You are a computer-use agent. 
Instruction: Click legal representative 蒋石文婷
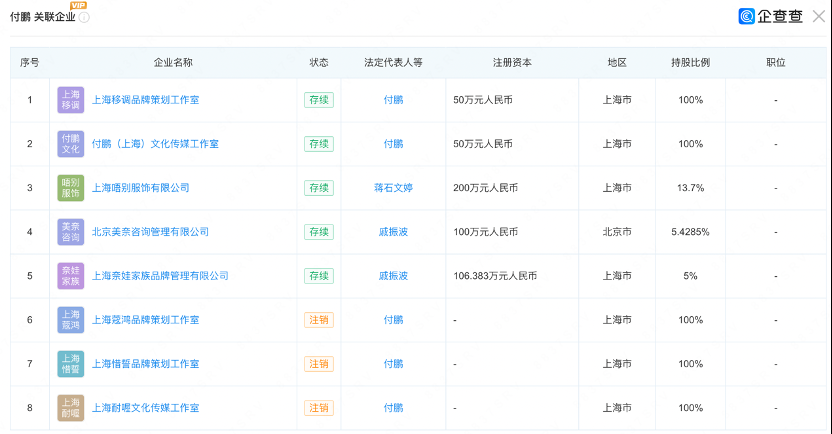[393, 188]
